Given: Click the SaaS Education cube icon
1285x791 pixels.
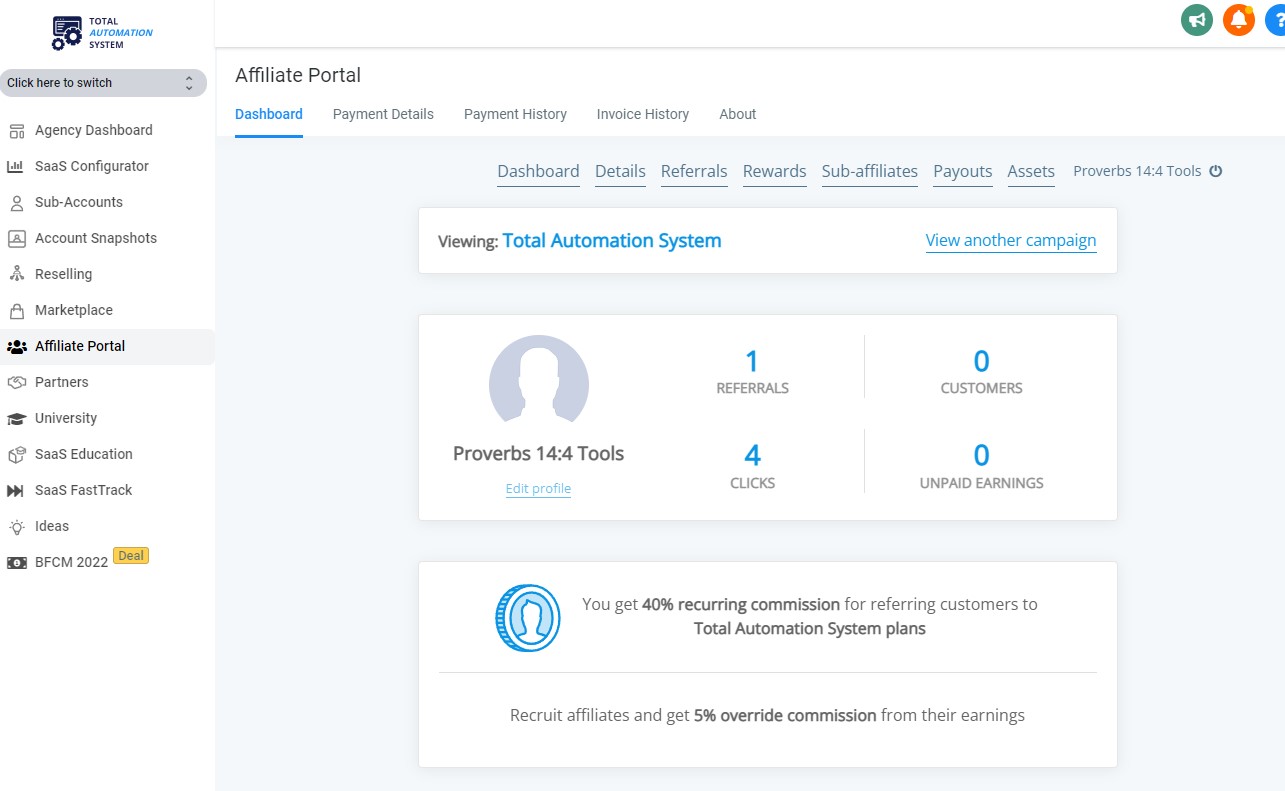Looking at the screenshot, I should [16, 454].
